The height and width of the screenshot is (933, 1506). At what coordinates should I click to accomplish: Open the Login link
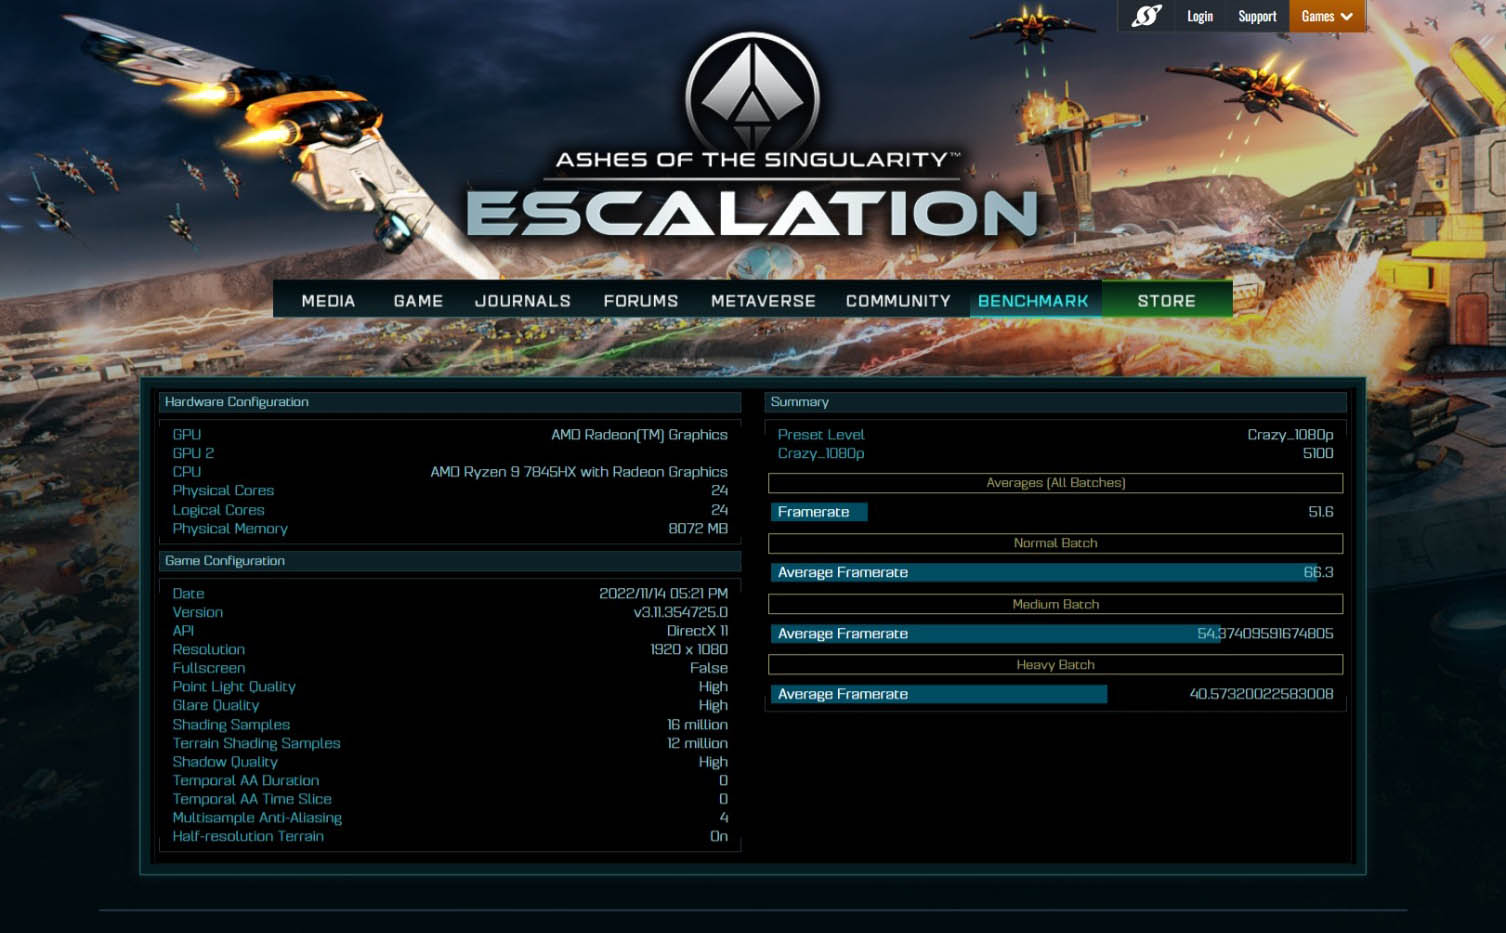[1200, 16]
